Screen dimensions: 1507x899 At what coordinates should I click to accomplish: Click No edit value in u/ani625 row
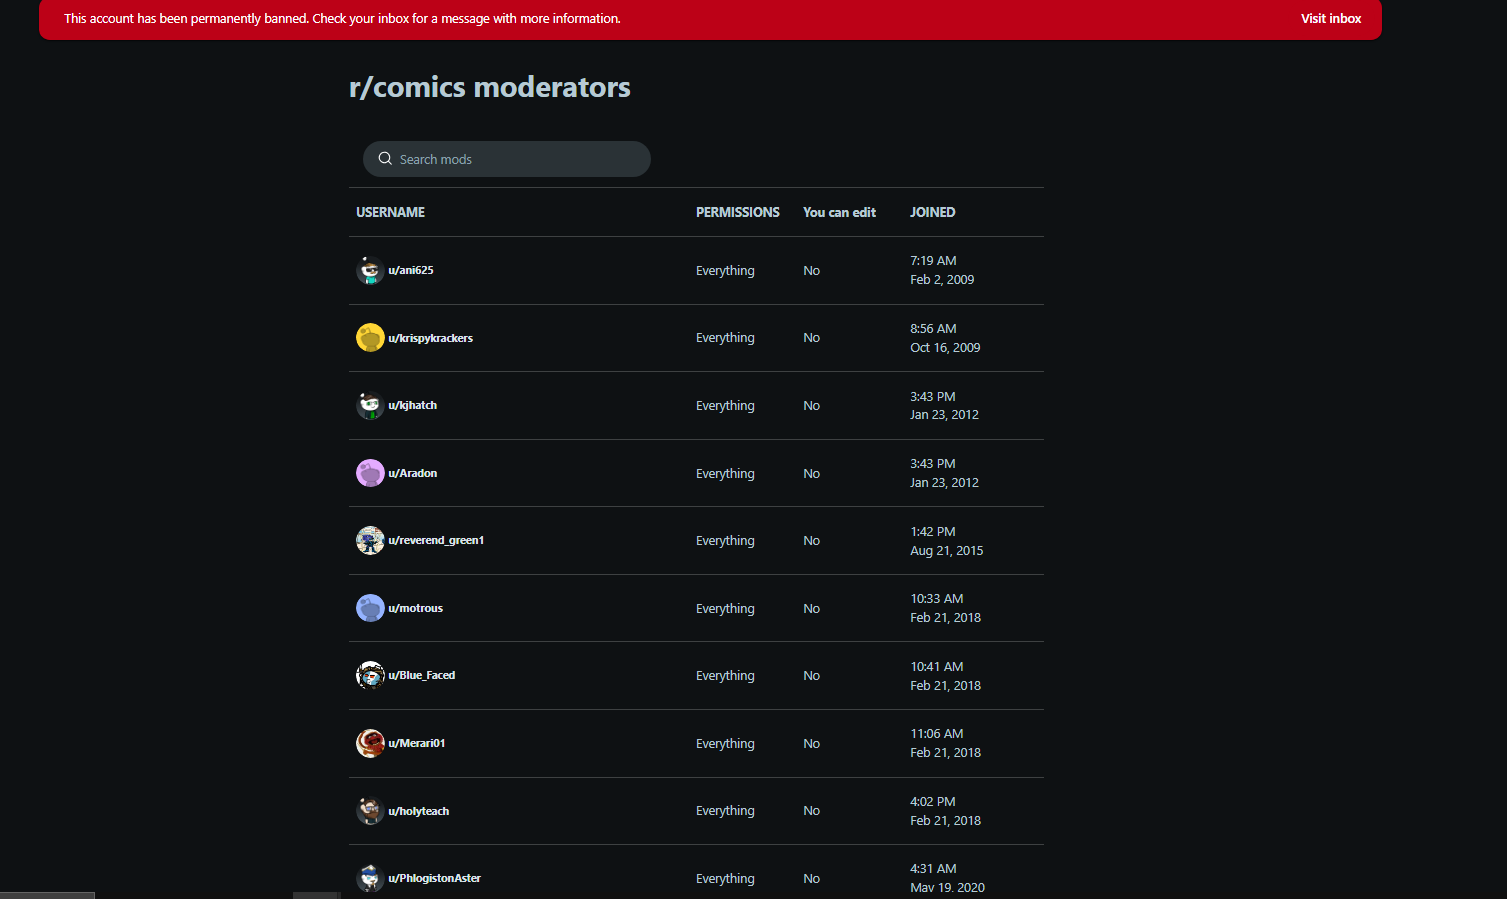[812, 271]
